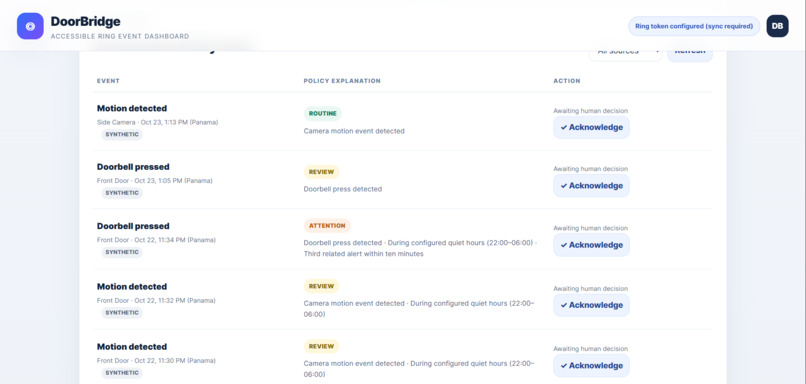This screenshot has width=806, height=384.
Task: Click 'Motion detected' title on Side Camera row
Action: point(132,108)
